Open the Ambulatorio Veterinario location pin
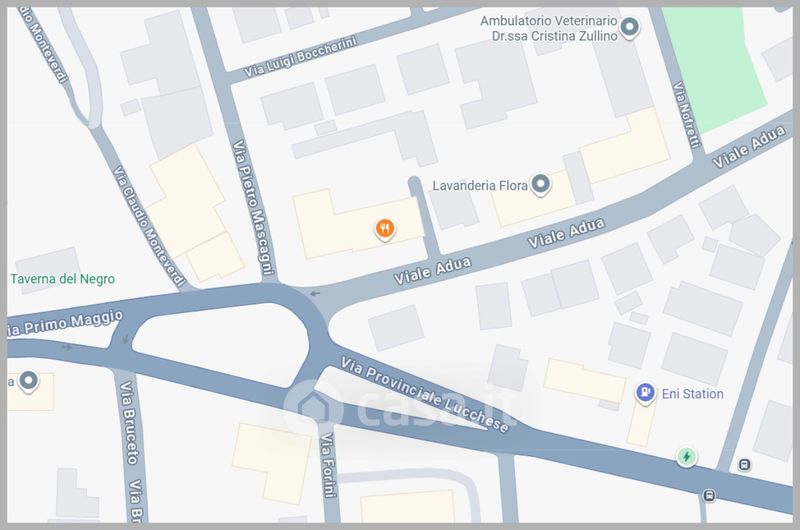Screen dimensions: 800x530 pos(630,27)
